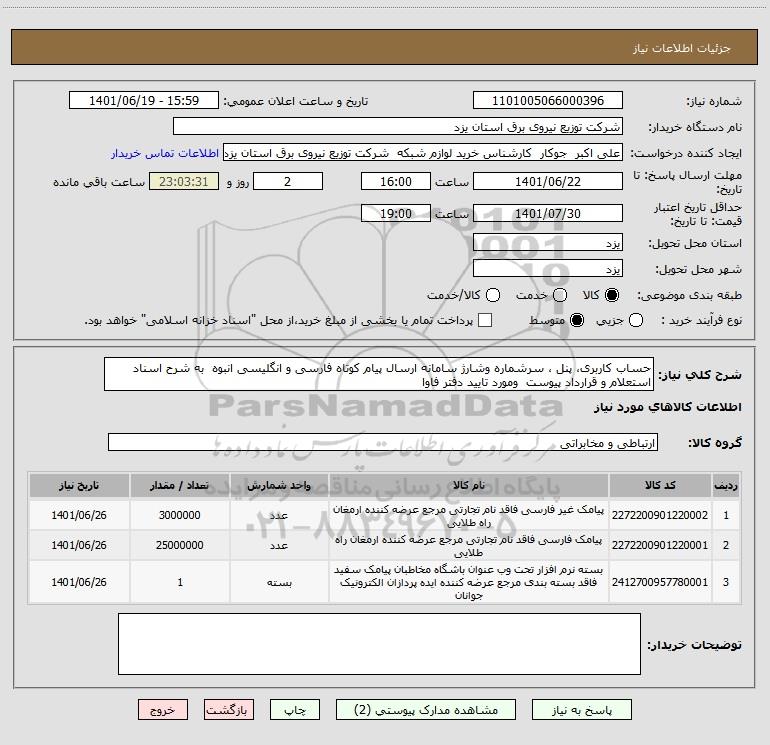Click the response deadline date 1401/06/22
770x745 pixels.
tap(548, 181)
